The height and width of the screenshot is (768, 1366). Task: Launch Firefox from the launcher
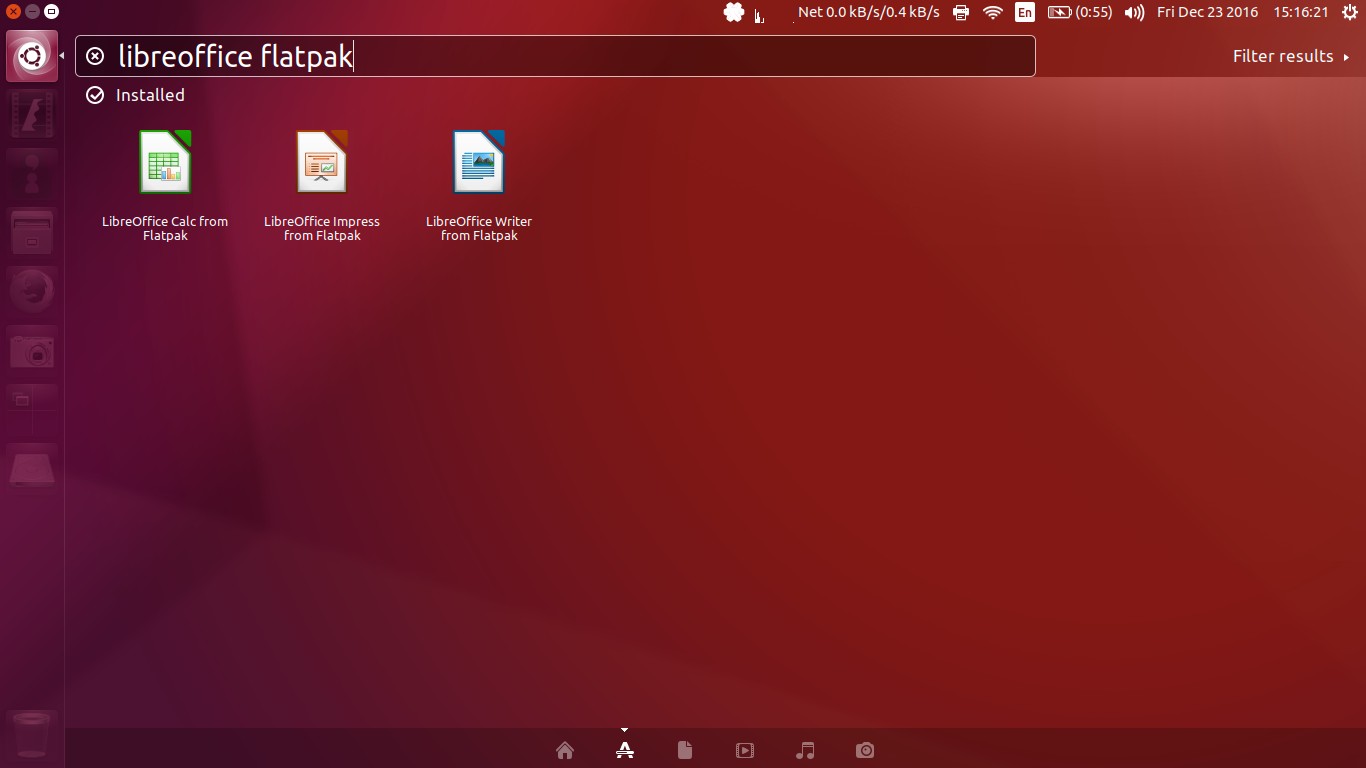[31, 290]
